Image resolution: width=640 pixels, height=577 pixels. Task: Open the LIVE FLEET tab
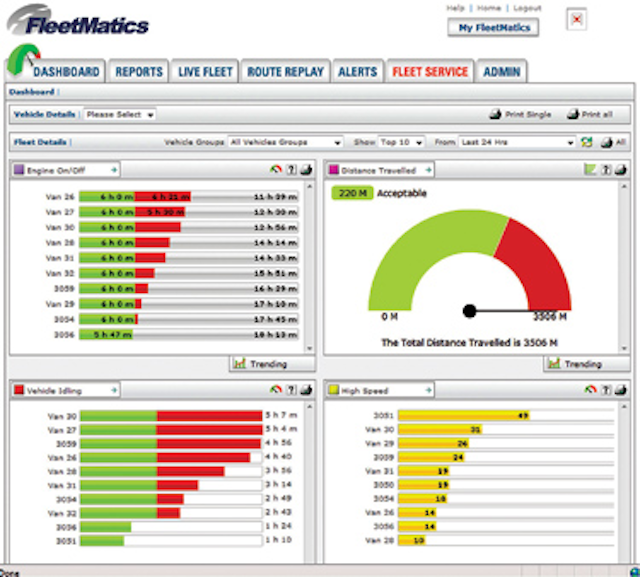(x=205, y=72)
